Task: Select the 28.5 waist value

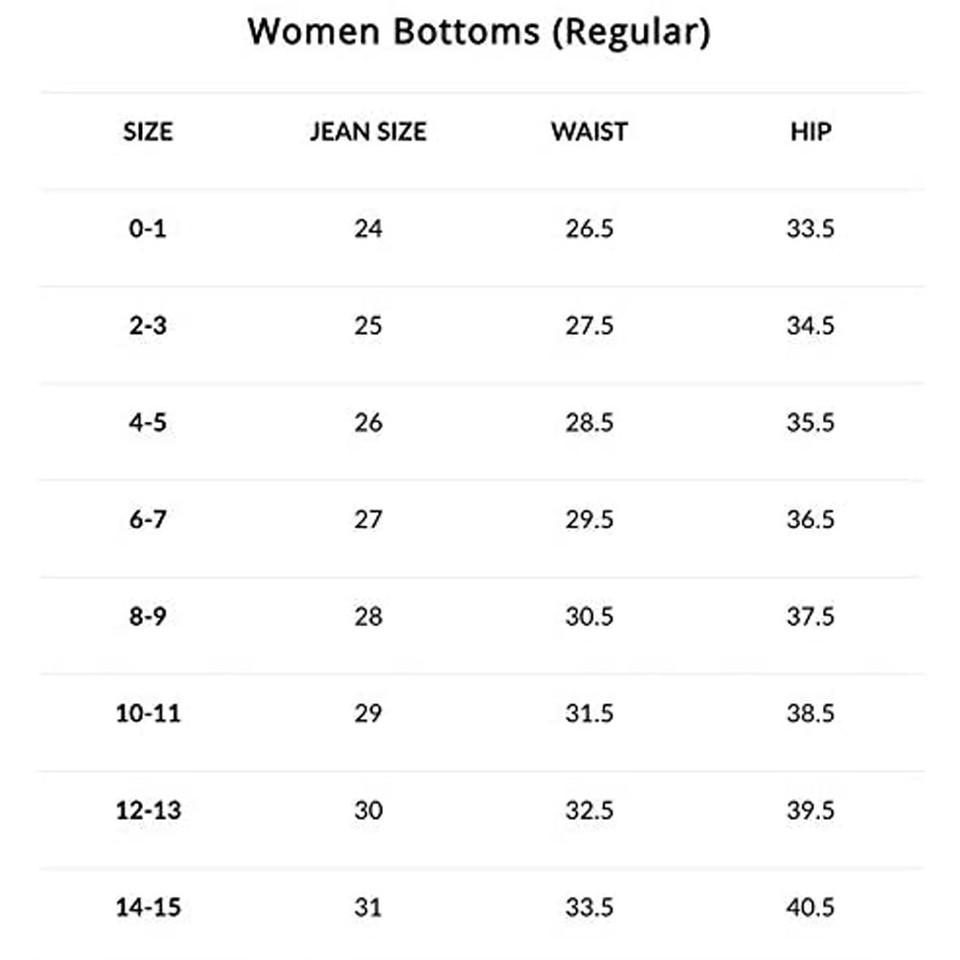Action: pos(589,422)
